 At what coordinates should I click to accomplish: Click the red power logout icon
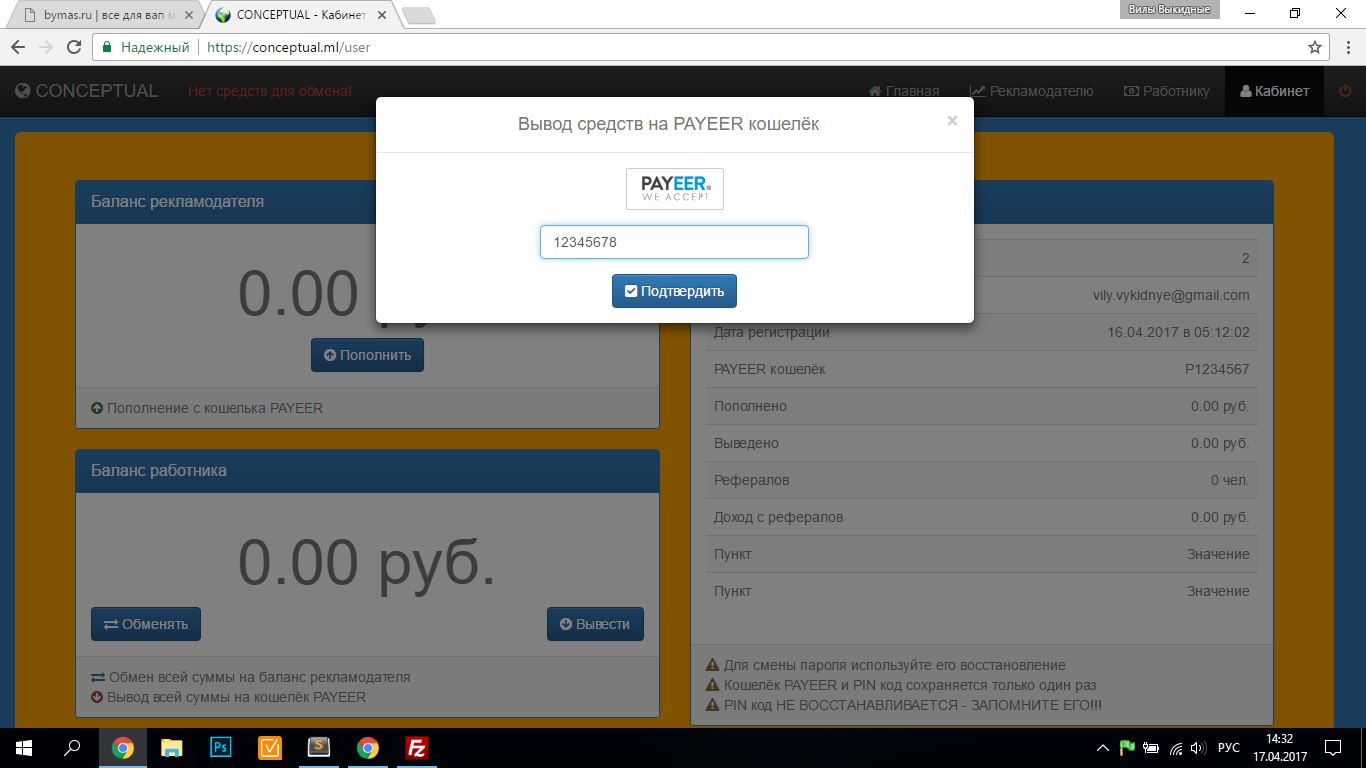tap(1344, 91)
